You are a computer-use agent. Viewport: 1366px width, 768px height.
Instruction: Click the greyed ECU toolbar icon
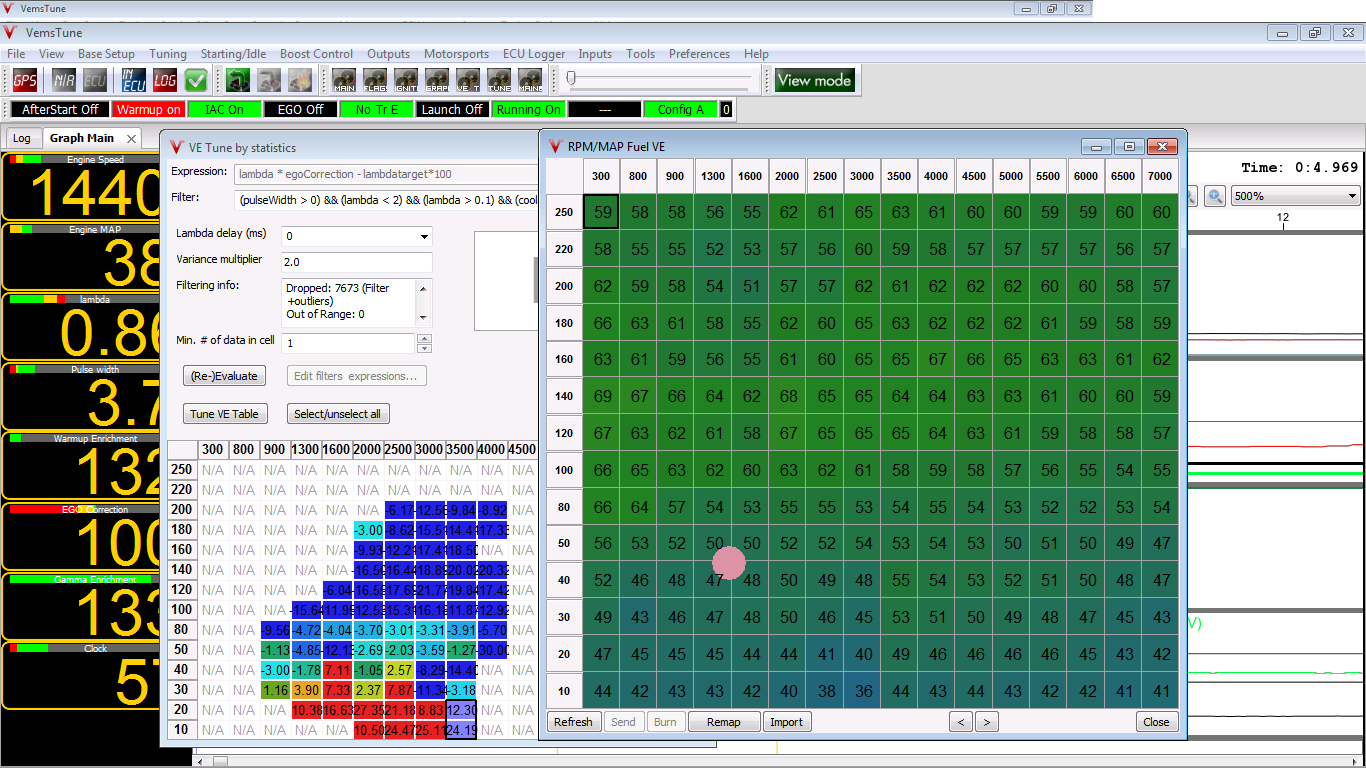coord(95,80)
